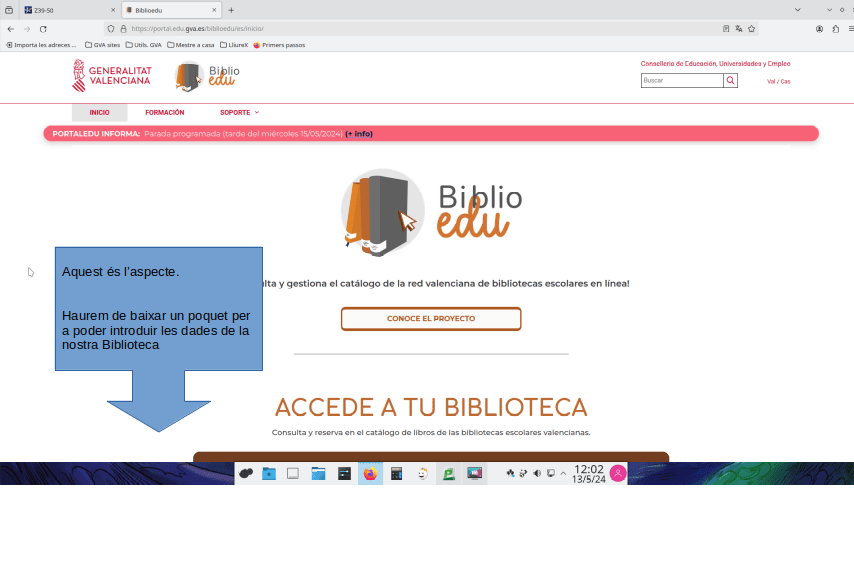List all tabs with the chevron
The width and height of the screenshot is (854, 586).
tap(797, 10)
